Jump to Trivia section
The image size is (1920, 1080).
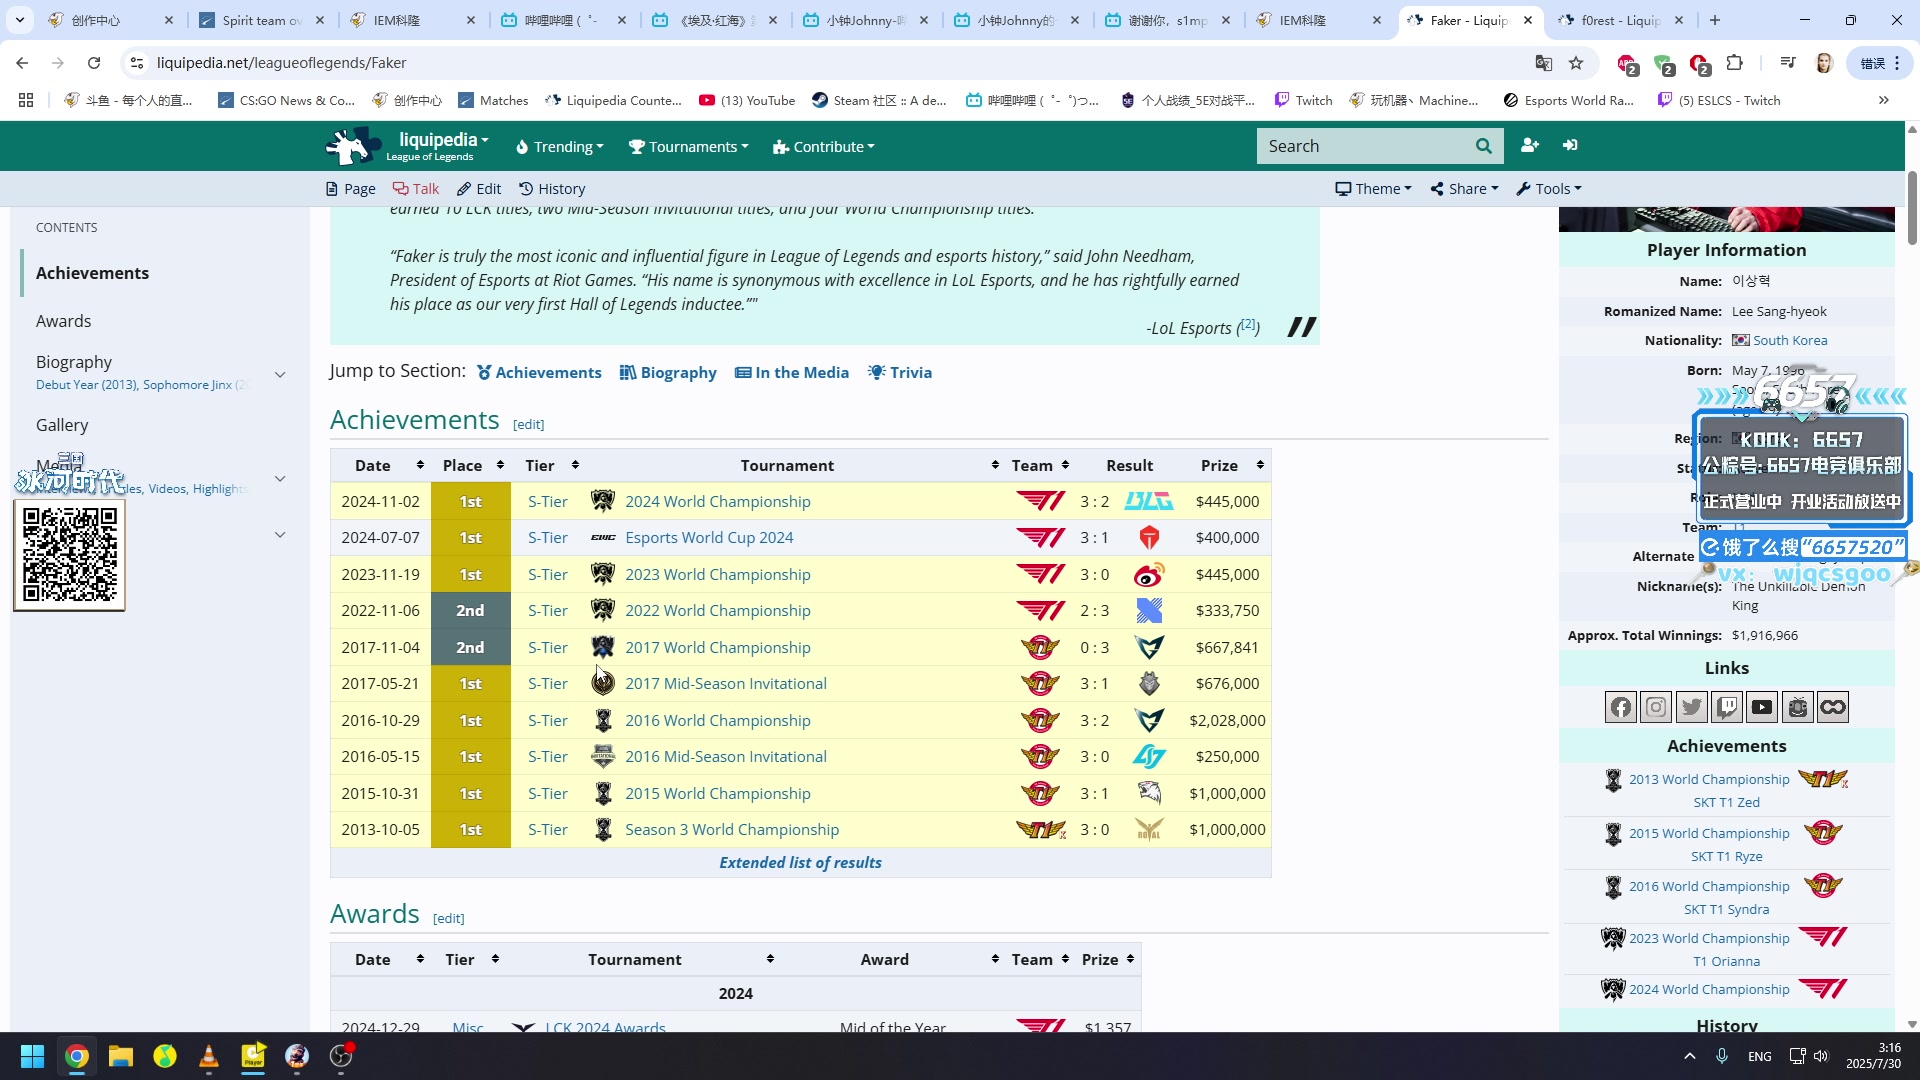(x=900, y=372)
